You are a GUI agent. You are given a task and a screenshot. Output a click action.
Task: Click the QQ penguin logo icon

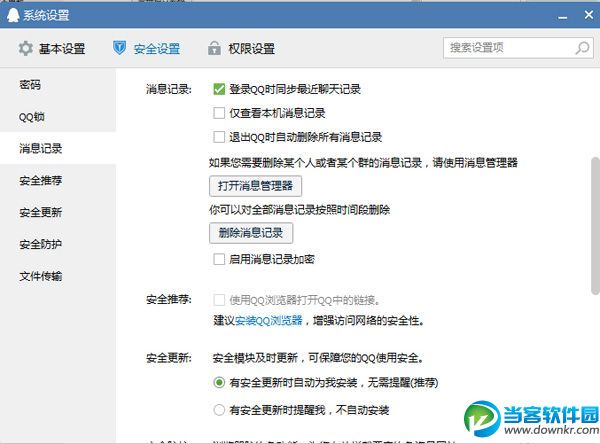pyautogui.click(x=13, y=15)
